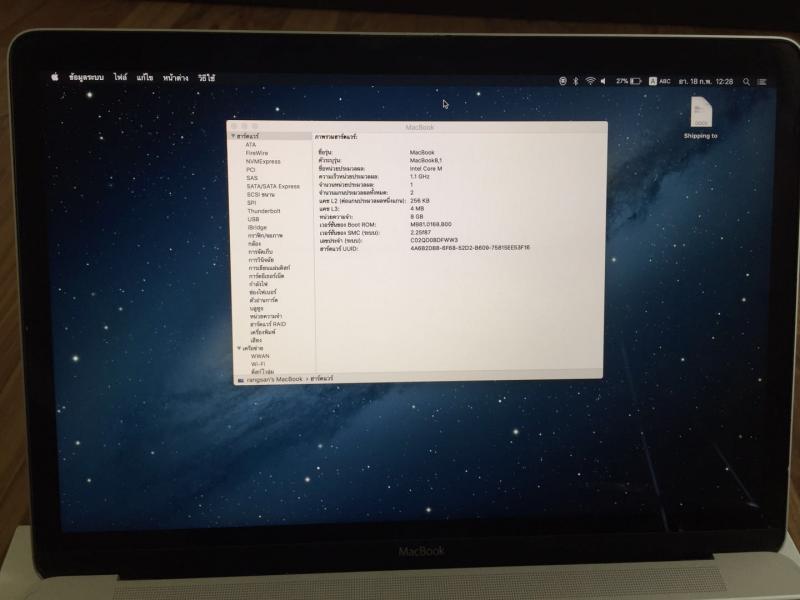Viewport: 800px width, 600px height.
Task: Click rangsan's MacBook in the path bar
Action: click(274, 380)
